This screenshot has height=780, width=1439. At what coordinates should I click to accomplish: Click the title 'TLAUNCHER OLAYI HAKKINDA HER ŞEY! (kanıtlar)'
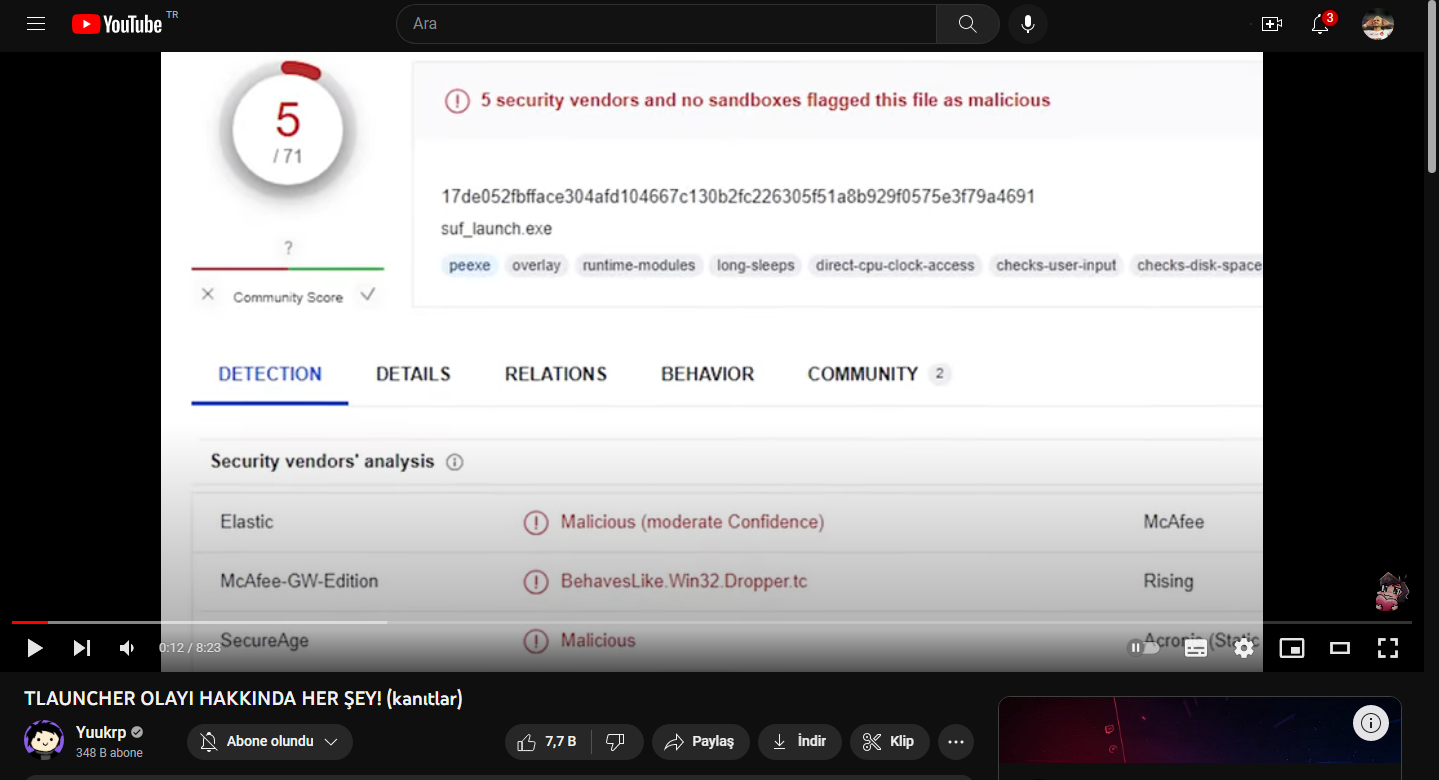[x=243, y=699]
